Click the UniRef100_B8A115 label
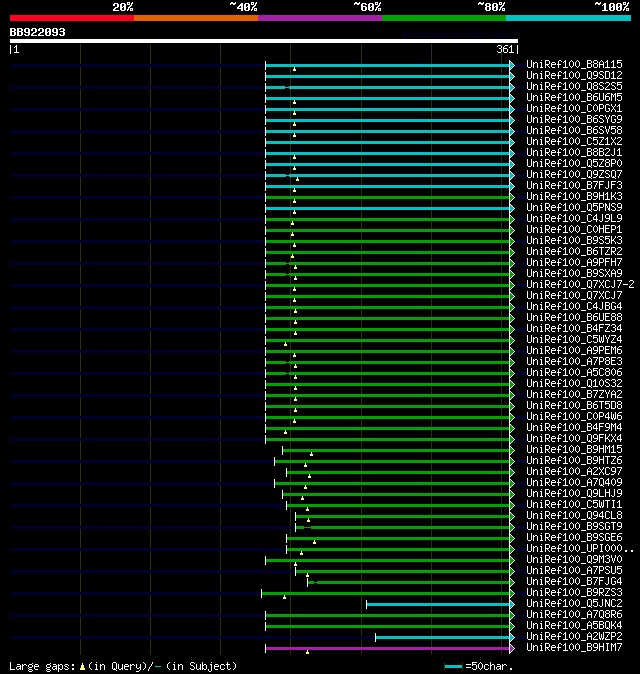Image resolution: width=640 pixels, height=674 pixels. (x=574, y=64)
